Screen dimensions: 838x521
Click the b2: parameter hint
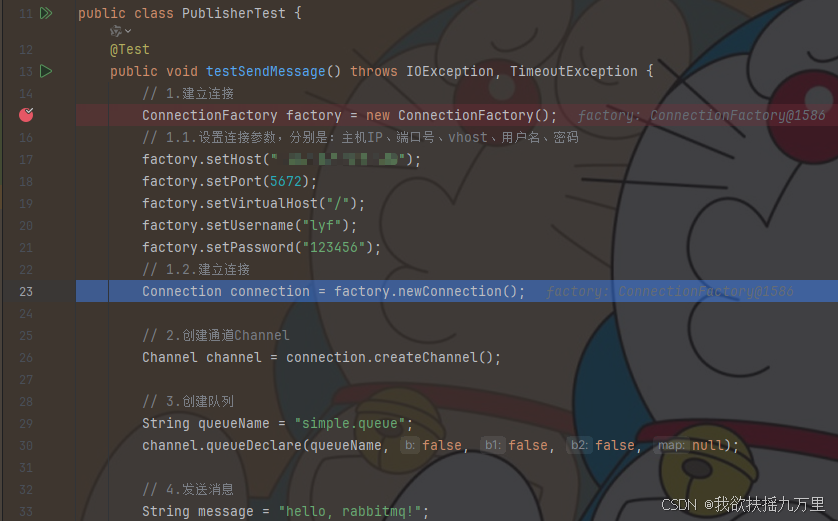coord(579,445)
